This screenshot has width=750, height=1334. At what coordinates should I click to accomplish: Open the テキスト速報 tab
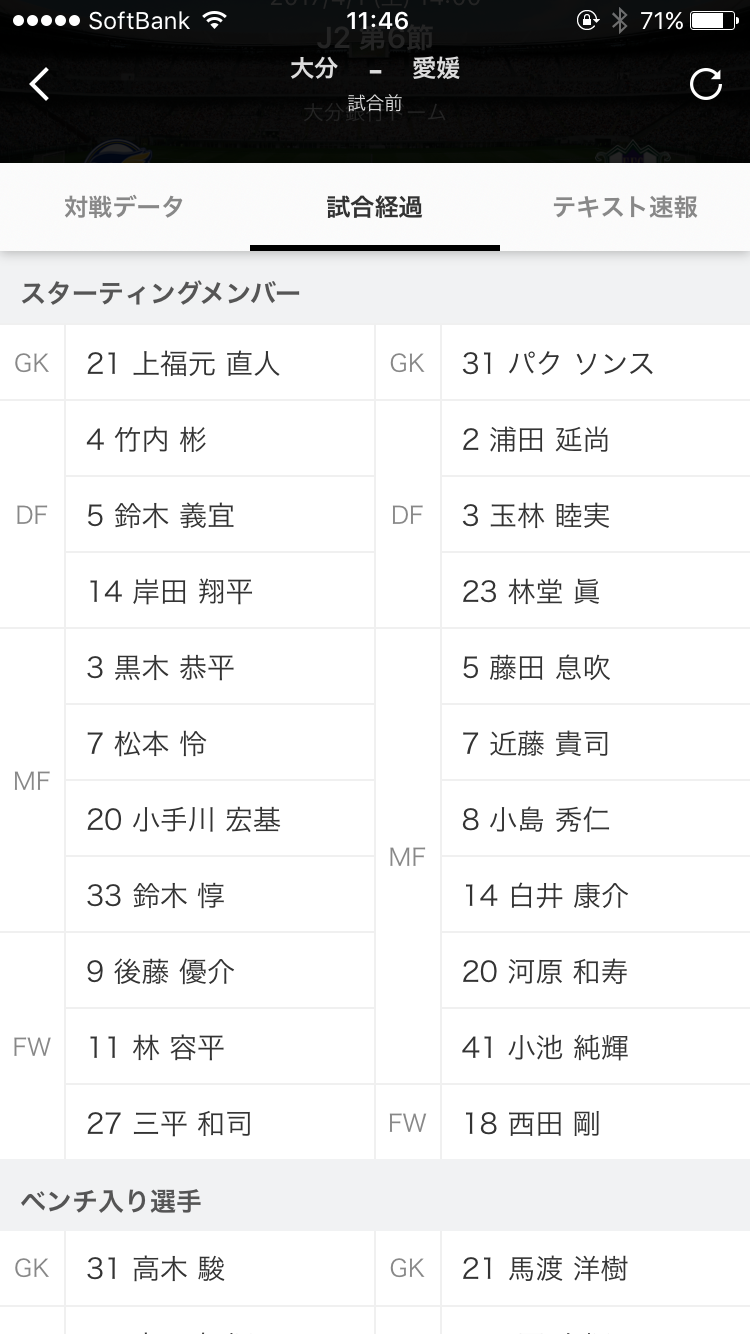(625, 207)
